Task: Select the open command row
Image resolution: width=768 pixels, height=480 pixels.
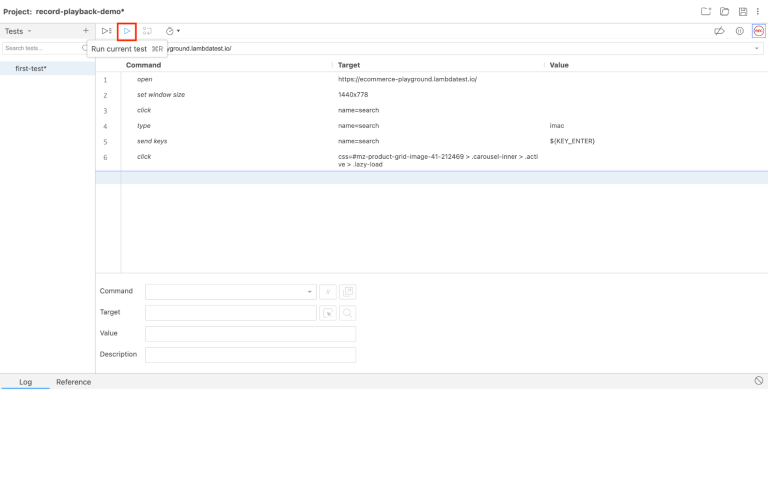Action: click(x=432, y=79)
